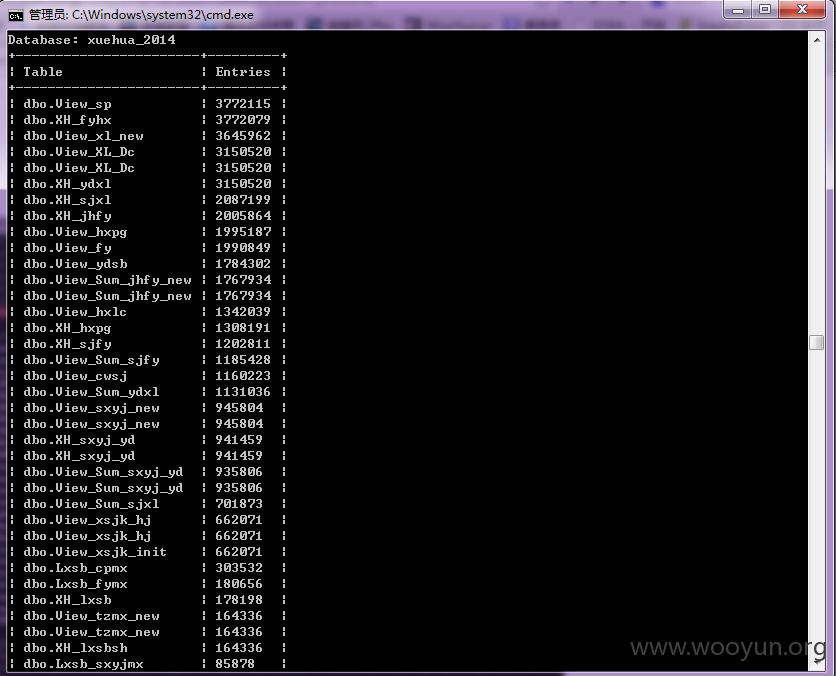Screen dimensions: 836x676
Task: Click the entries value 1308191
Action: [243, 328]
